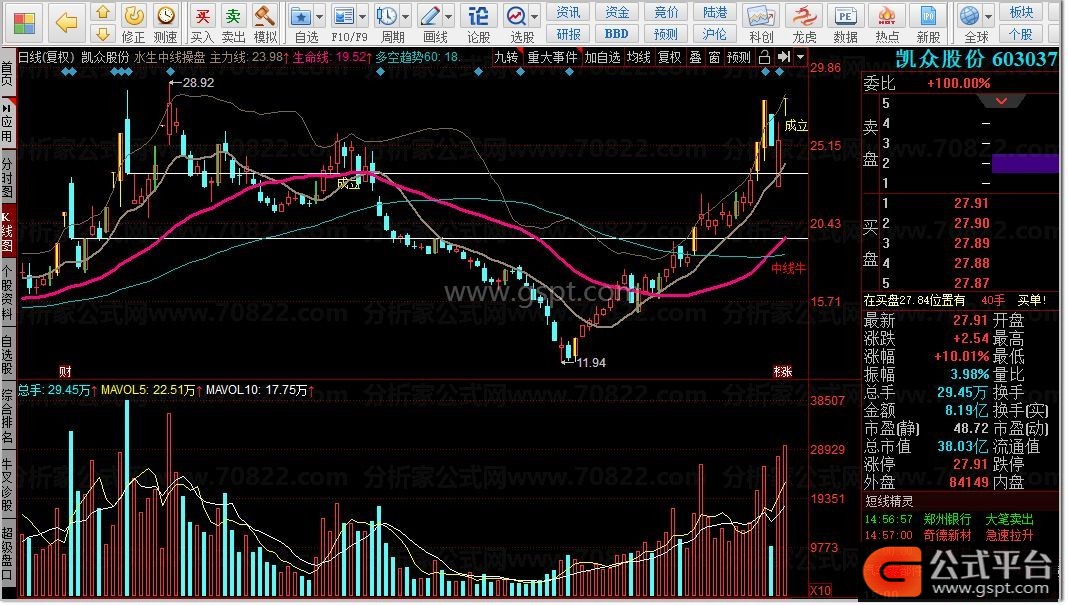
Task: Click the 加自选 add-to-watchlist button
Action: click(x=602, y=57)
